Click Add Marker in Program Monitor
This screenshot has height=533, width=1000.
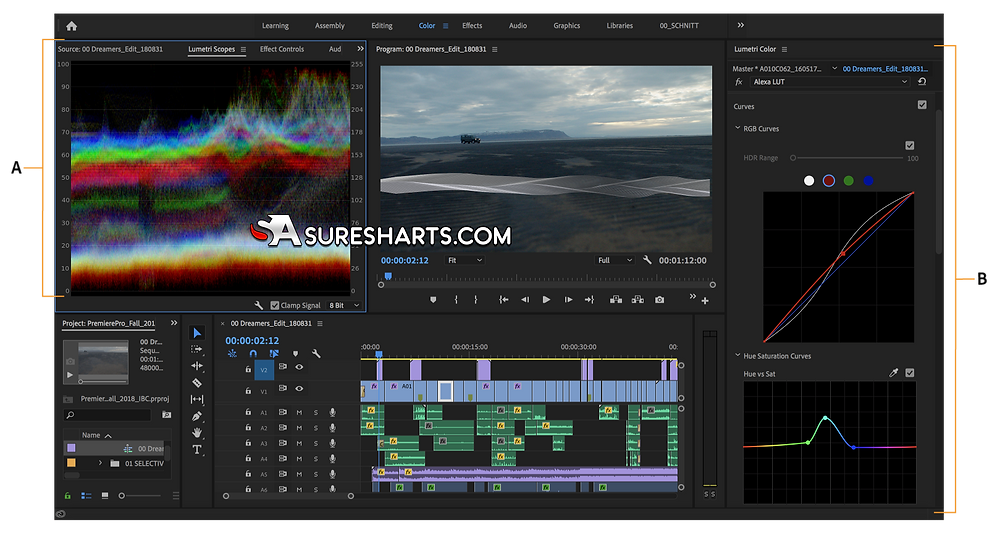(x=433, y=300)
